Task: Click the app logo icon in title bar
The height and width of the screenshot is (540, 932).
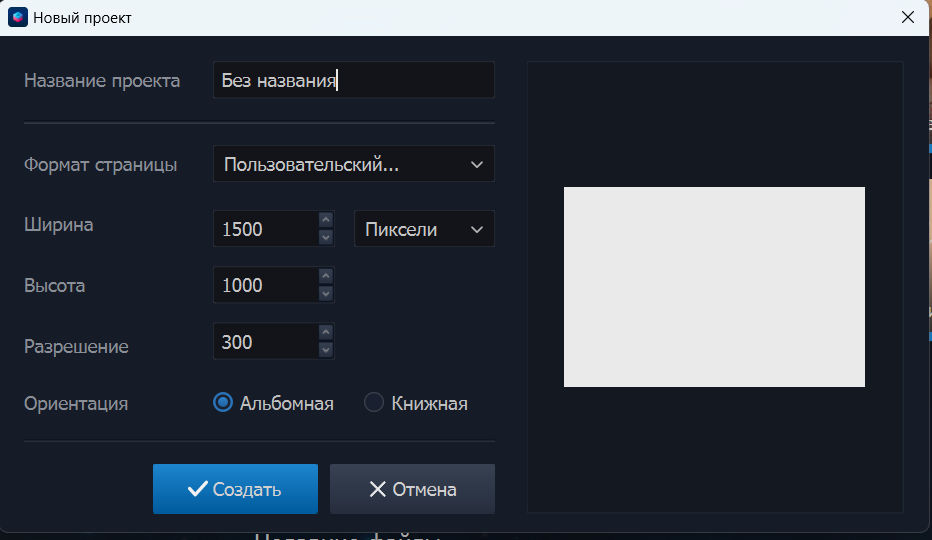Action: point(18,17)
